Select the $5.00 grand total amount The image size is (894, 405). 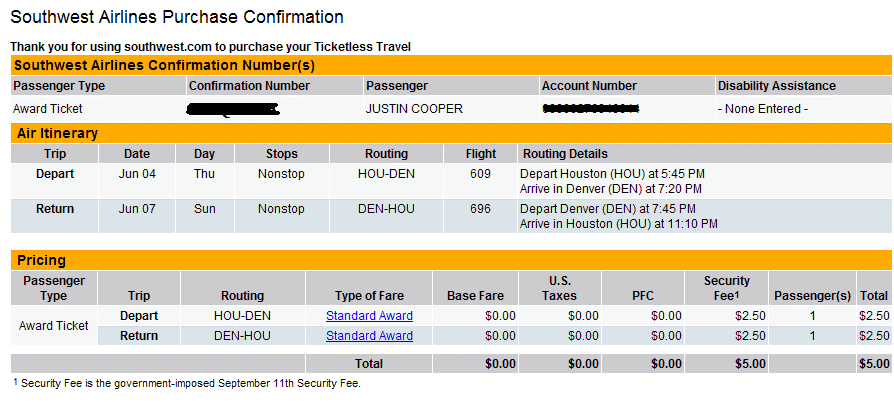click(x=874, y=364)
